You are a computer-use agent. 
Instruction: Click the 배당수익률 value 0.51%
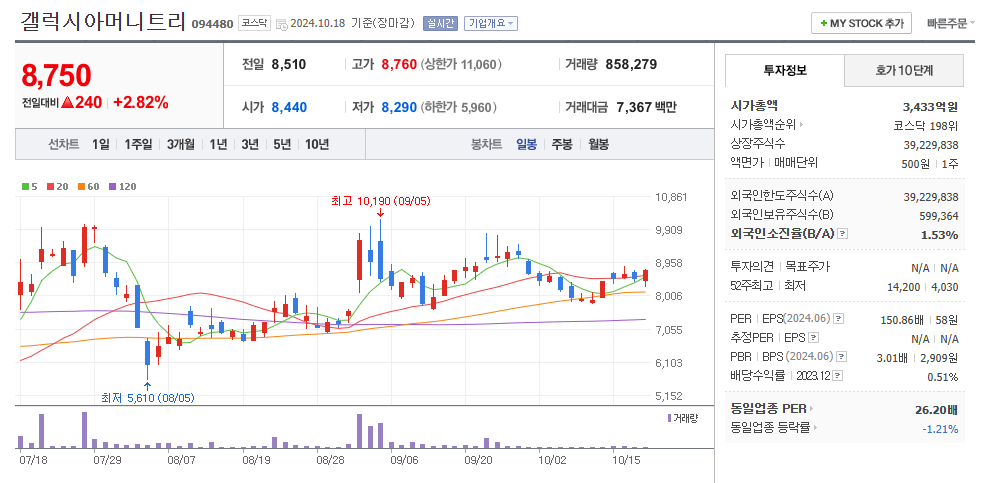[945, 377]
